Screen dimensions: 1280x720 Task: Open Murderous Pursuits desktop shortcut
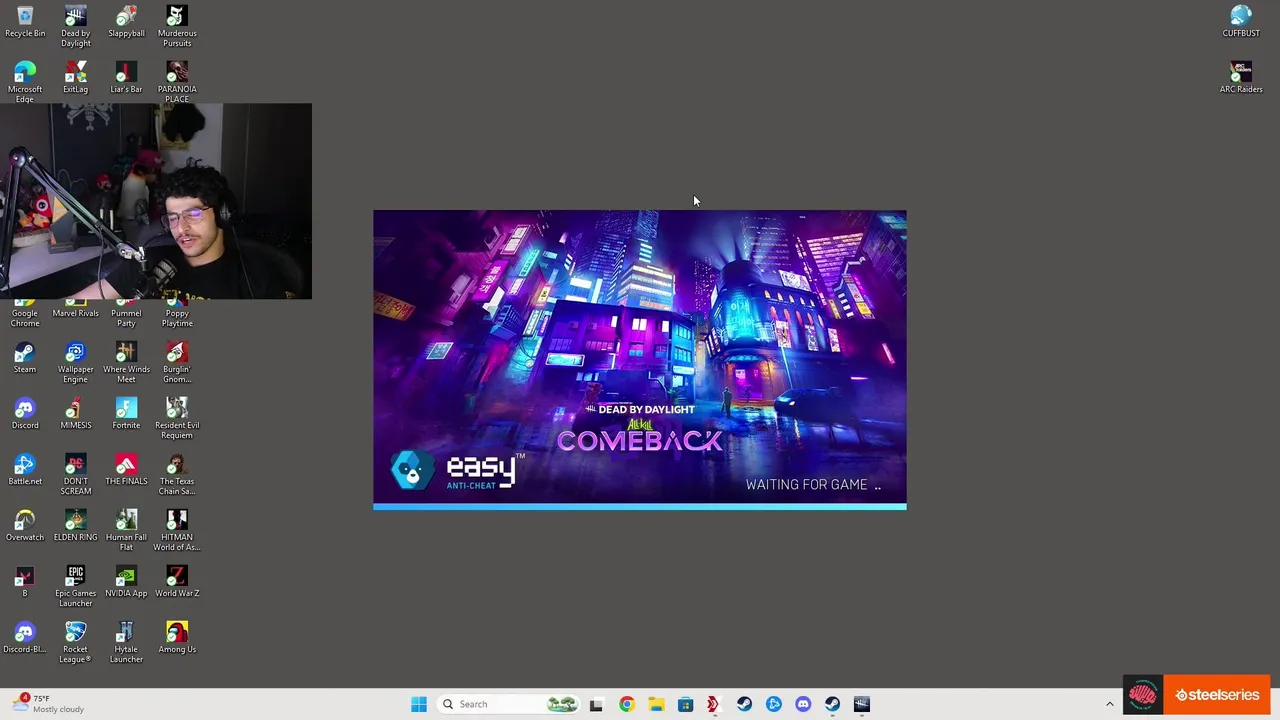pyautogui.click(x=177, y=26)
